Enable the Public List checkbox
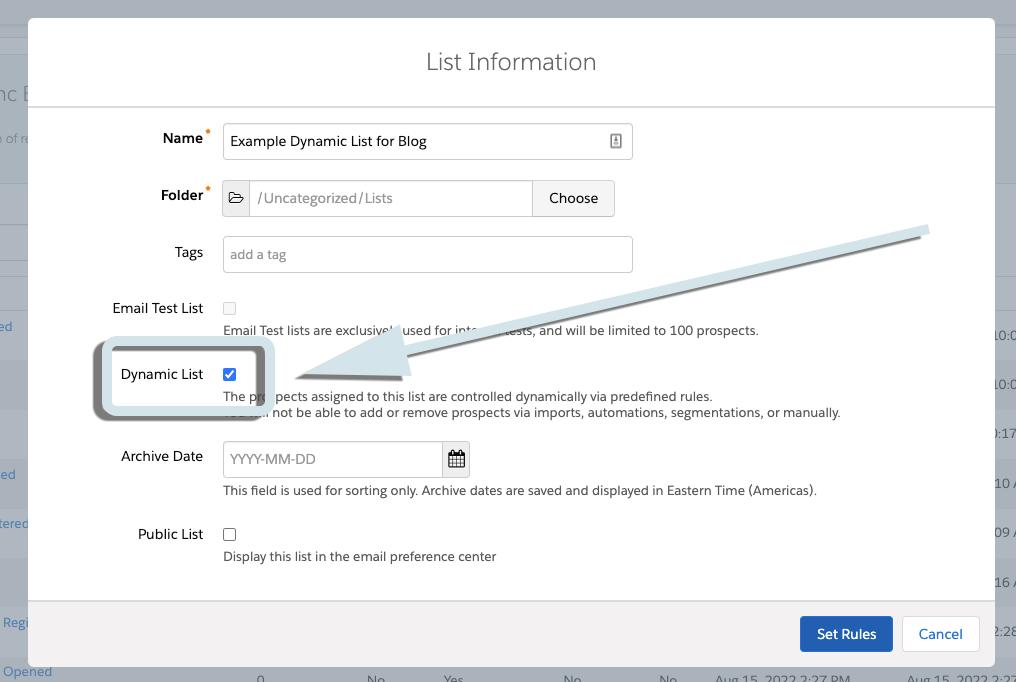1016x682 pixels. 230,535
